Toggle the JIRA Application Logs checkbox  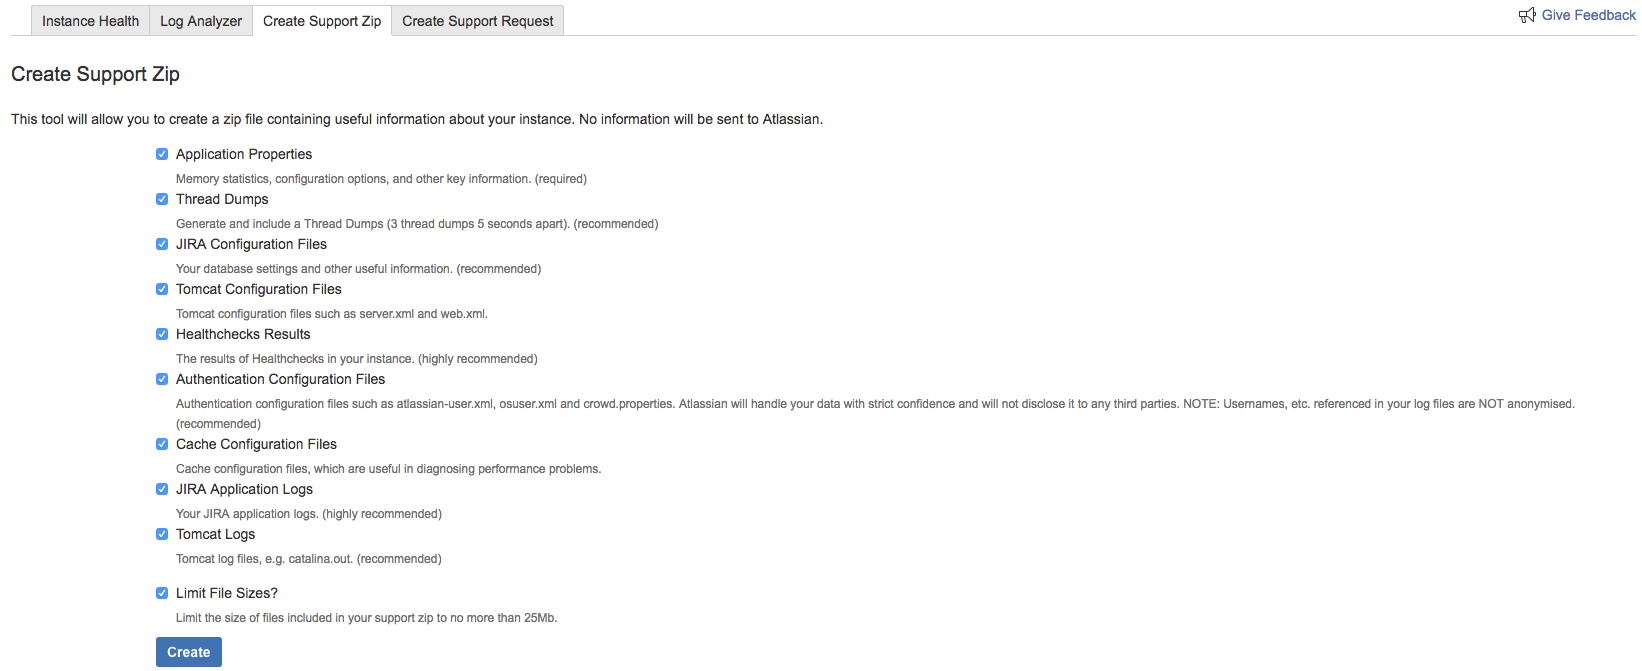[x=162, y=489]
